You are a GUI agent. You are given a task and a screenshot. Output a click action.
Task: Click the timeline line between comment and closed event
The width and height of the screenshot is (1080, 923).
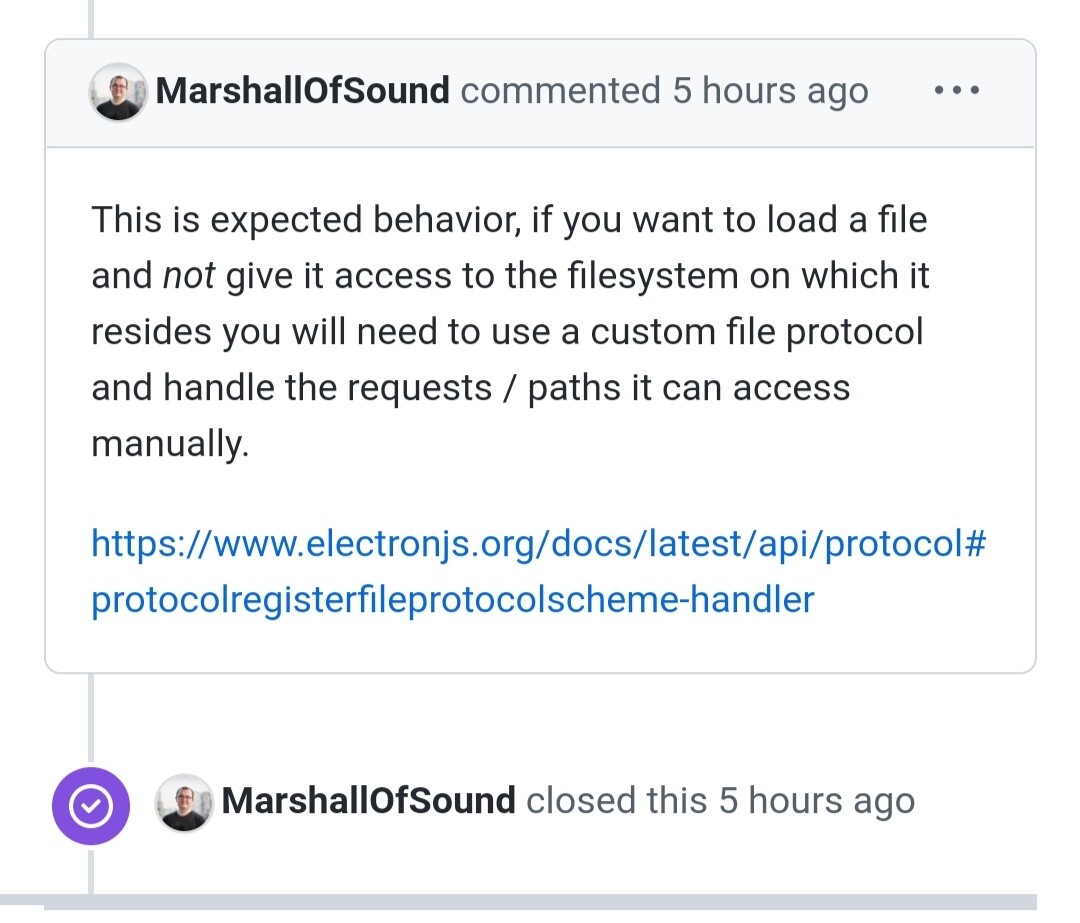tap(90, 719)
